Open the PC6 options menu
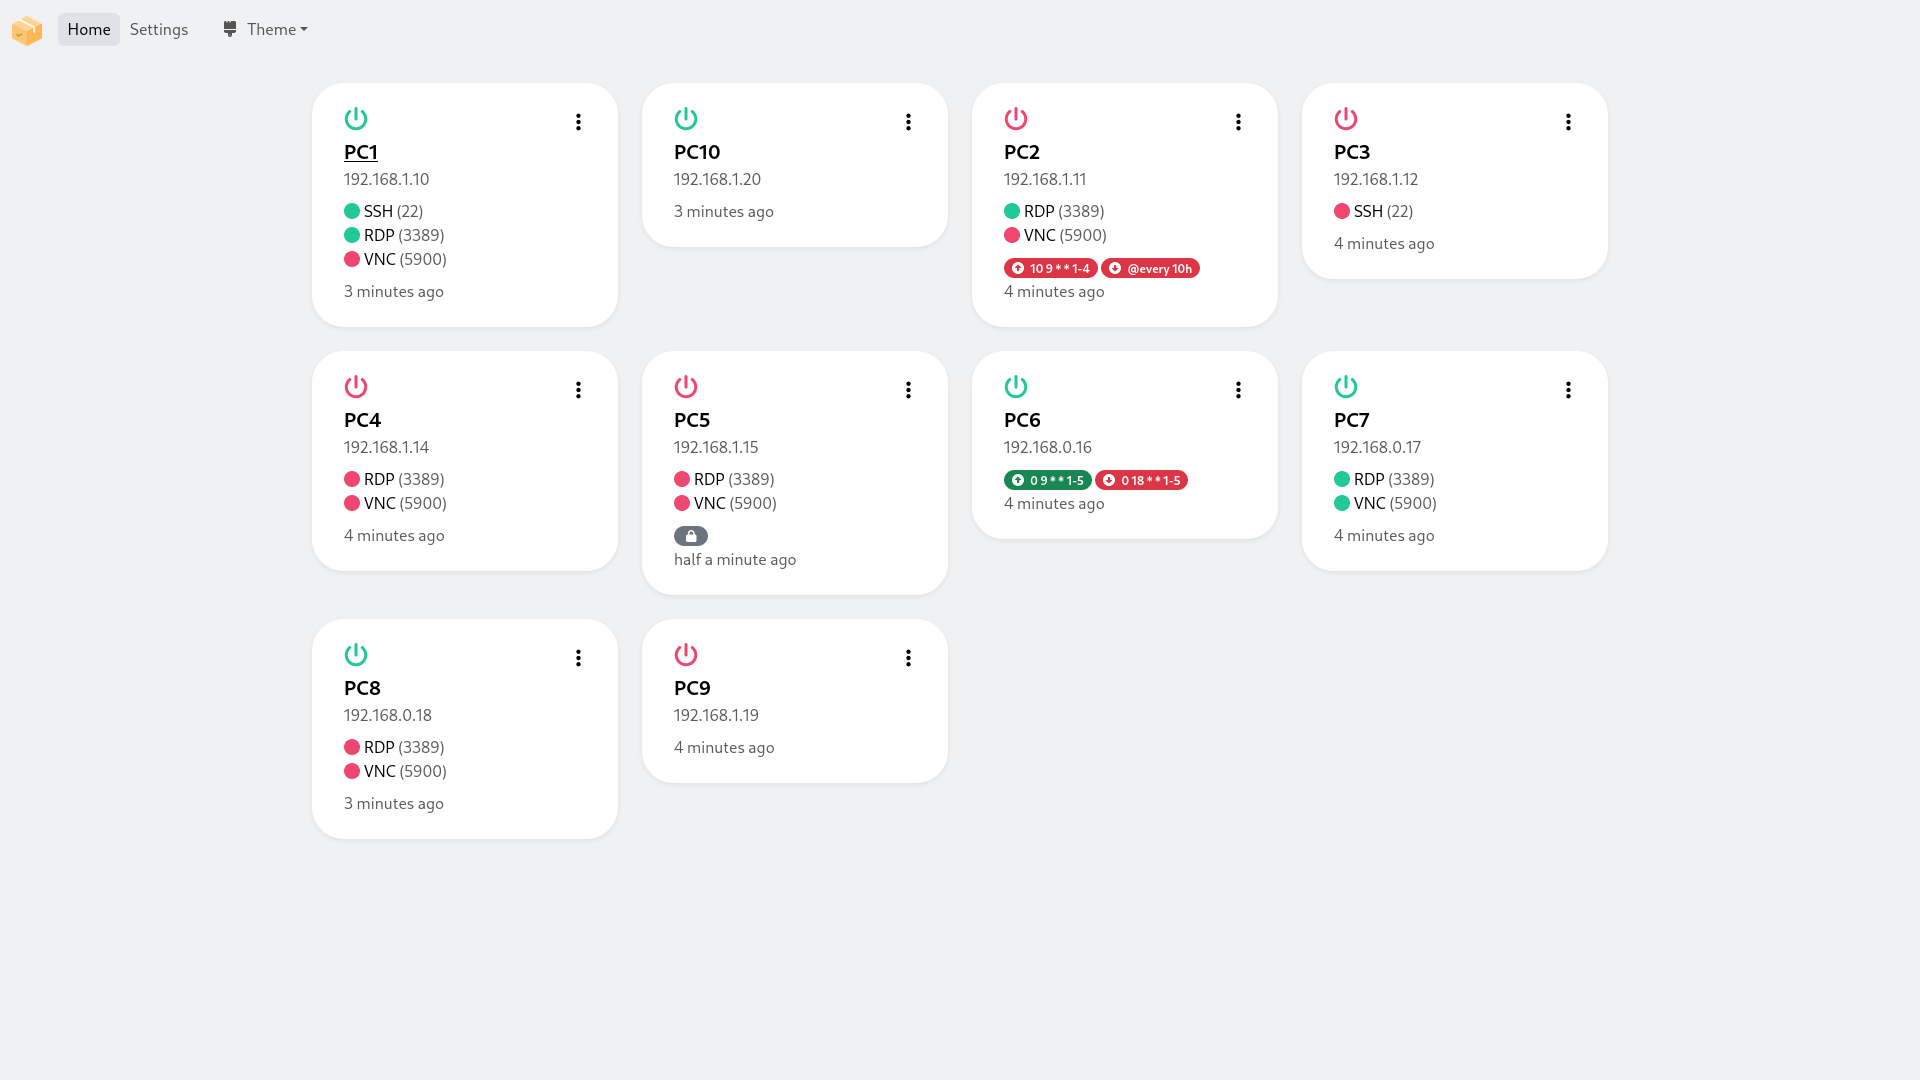The image size is (1920, 1080). pos(1238,390)
